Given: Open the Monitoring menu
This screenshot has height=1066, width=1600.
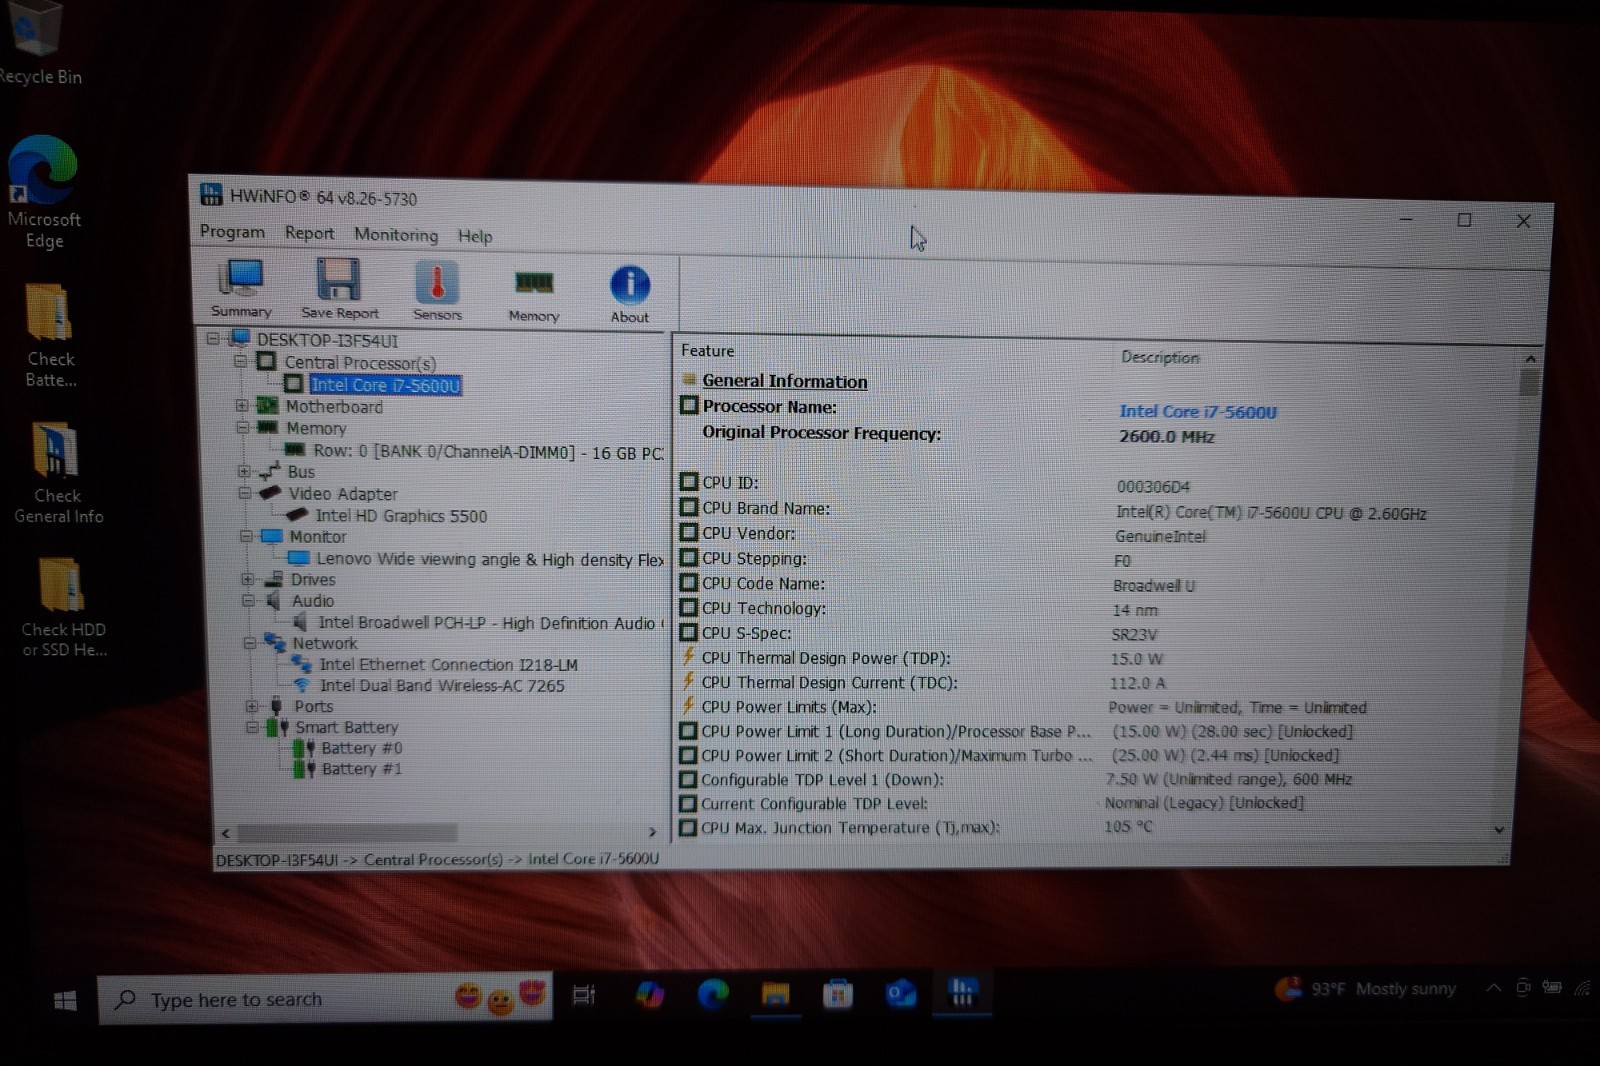Looking at the screenshot, I should 396,235.
